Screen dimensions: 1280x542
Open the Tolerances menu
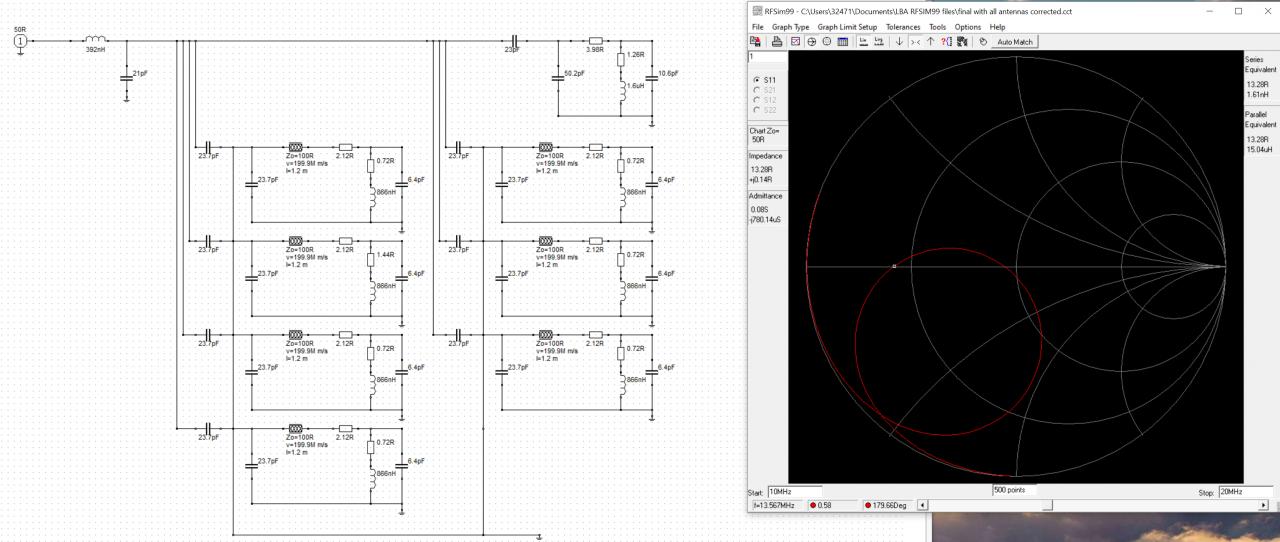903,27
